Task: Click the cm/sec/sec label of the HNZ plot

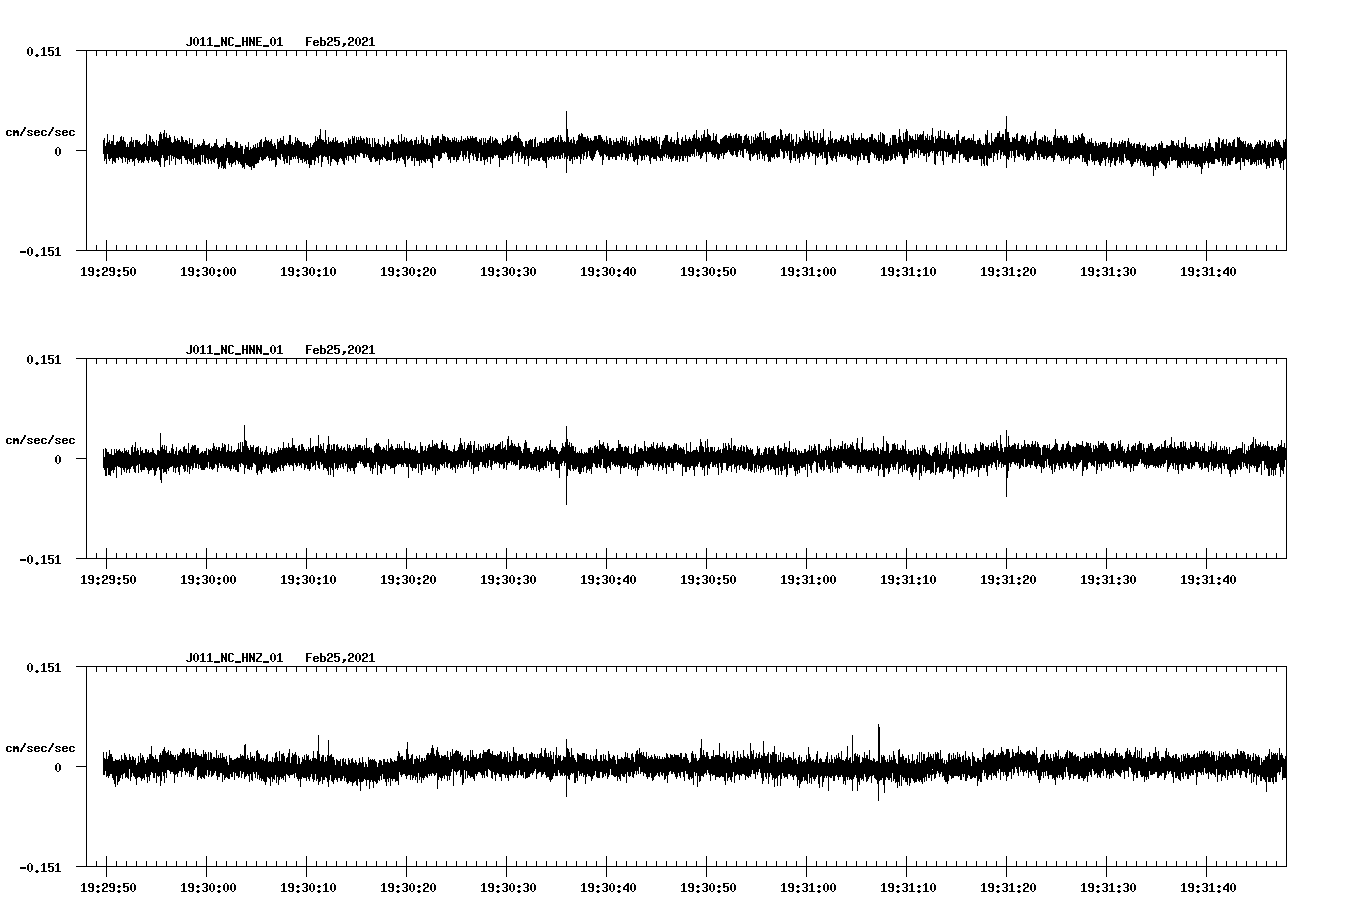Action: point(41,746)
